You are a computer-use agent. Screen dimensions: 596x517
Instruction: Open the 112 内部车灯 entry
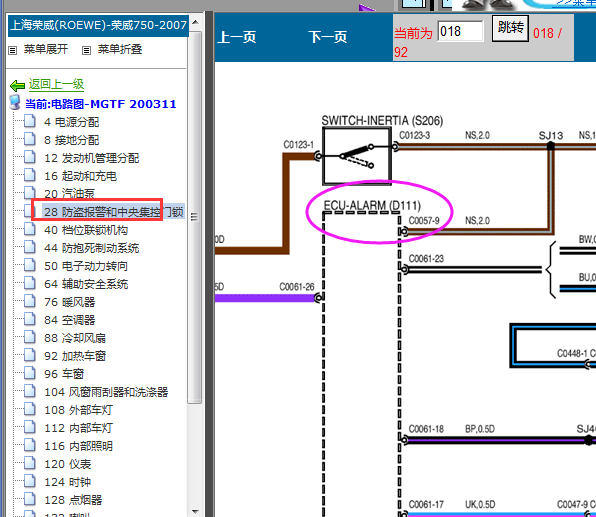[78, 428]
